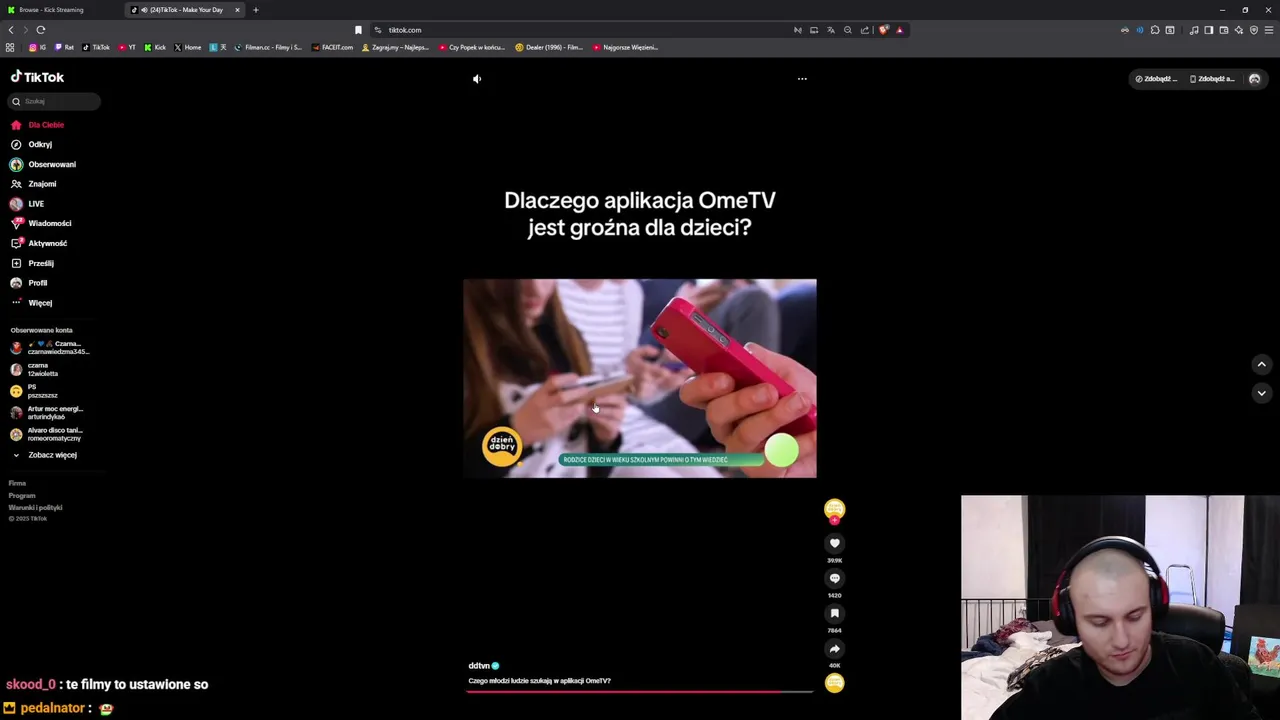This screenshot has height=720, width=1280.
Task: Open the browser hamburger menu
Action: coord(1268,30)
